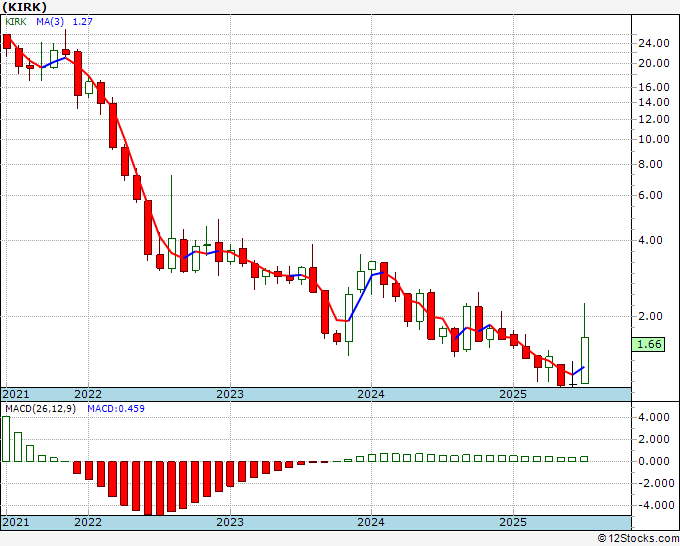
Task: Click the 4.000 MACD axis label
Action: 654,418
